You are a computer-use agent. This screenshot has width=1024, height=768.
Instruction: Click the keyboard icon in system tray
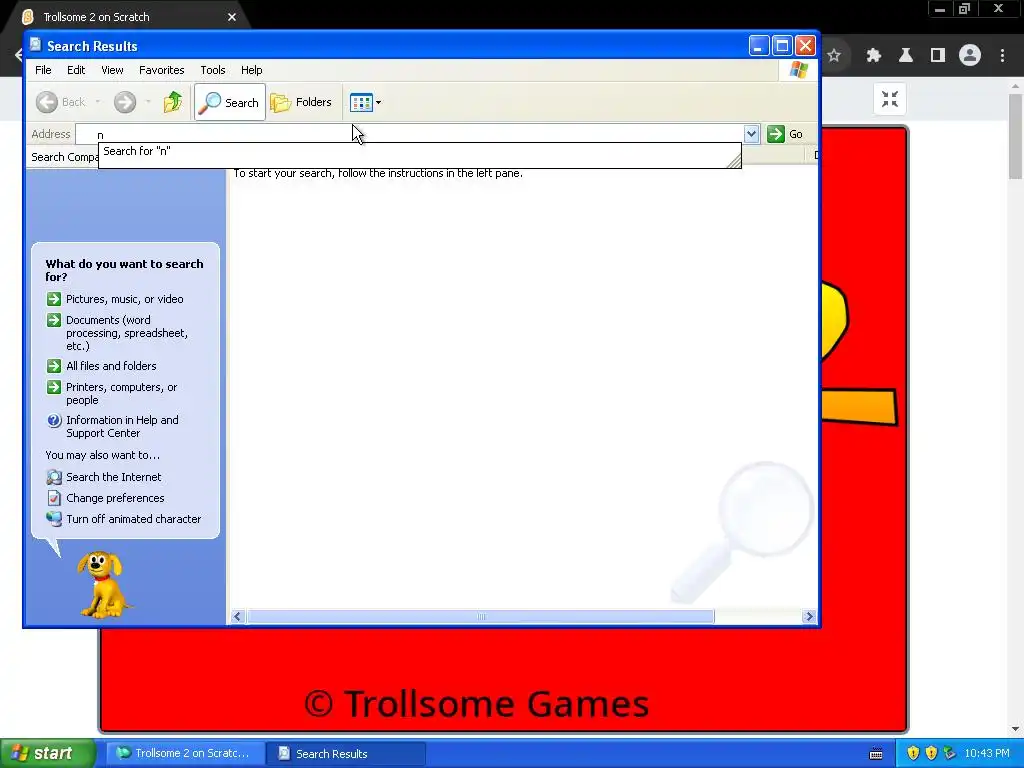click(x=876, y=754)
